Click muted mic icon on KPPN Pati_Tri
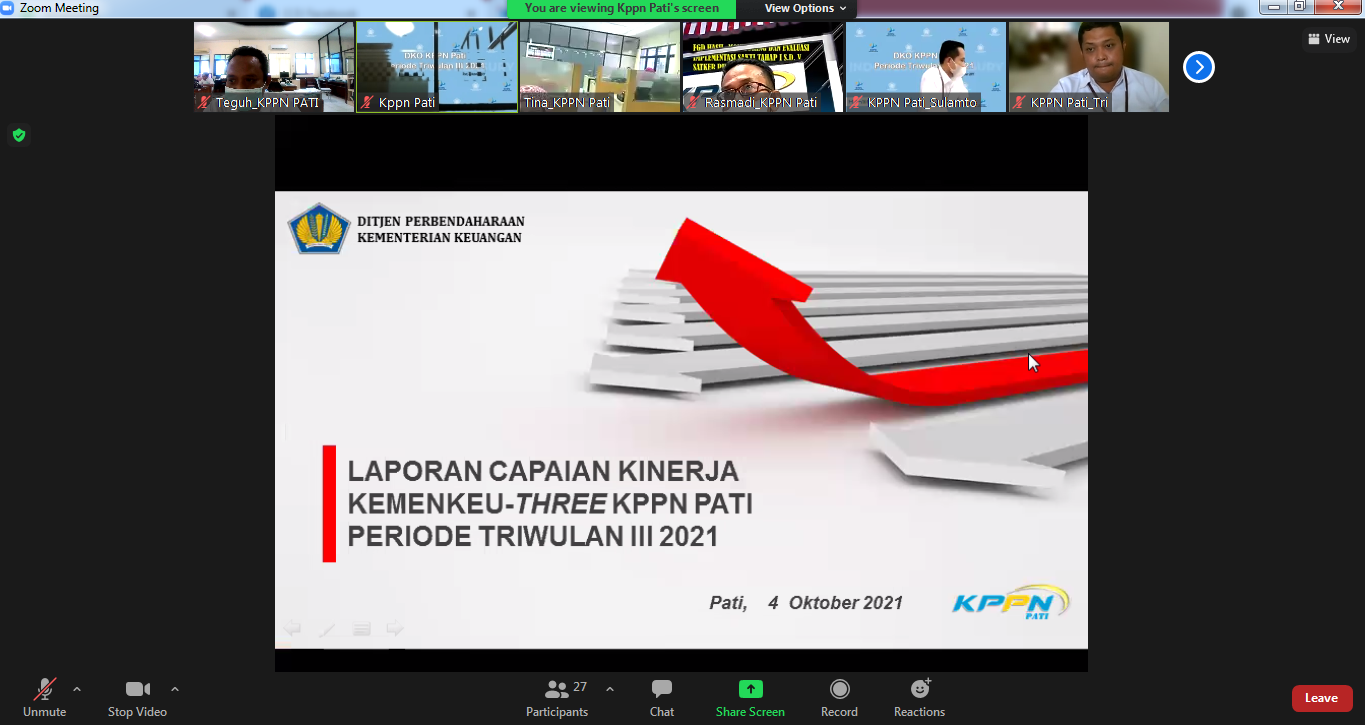The image size is (1365, 725). point(1020,102)
